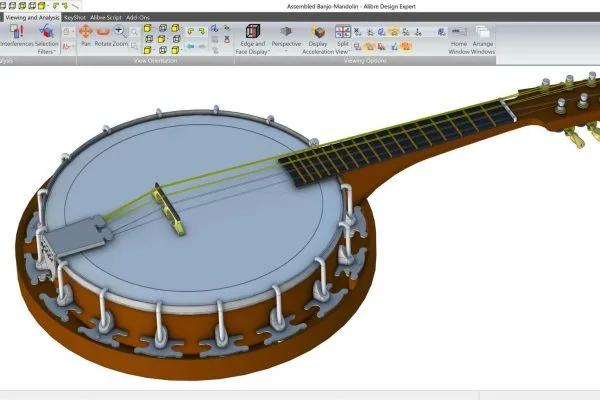Click the top-middle wireframe cube in the View Orientation grid
The height and width of the screenshot is (400, 600).
[x=163, y=28]
